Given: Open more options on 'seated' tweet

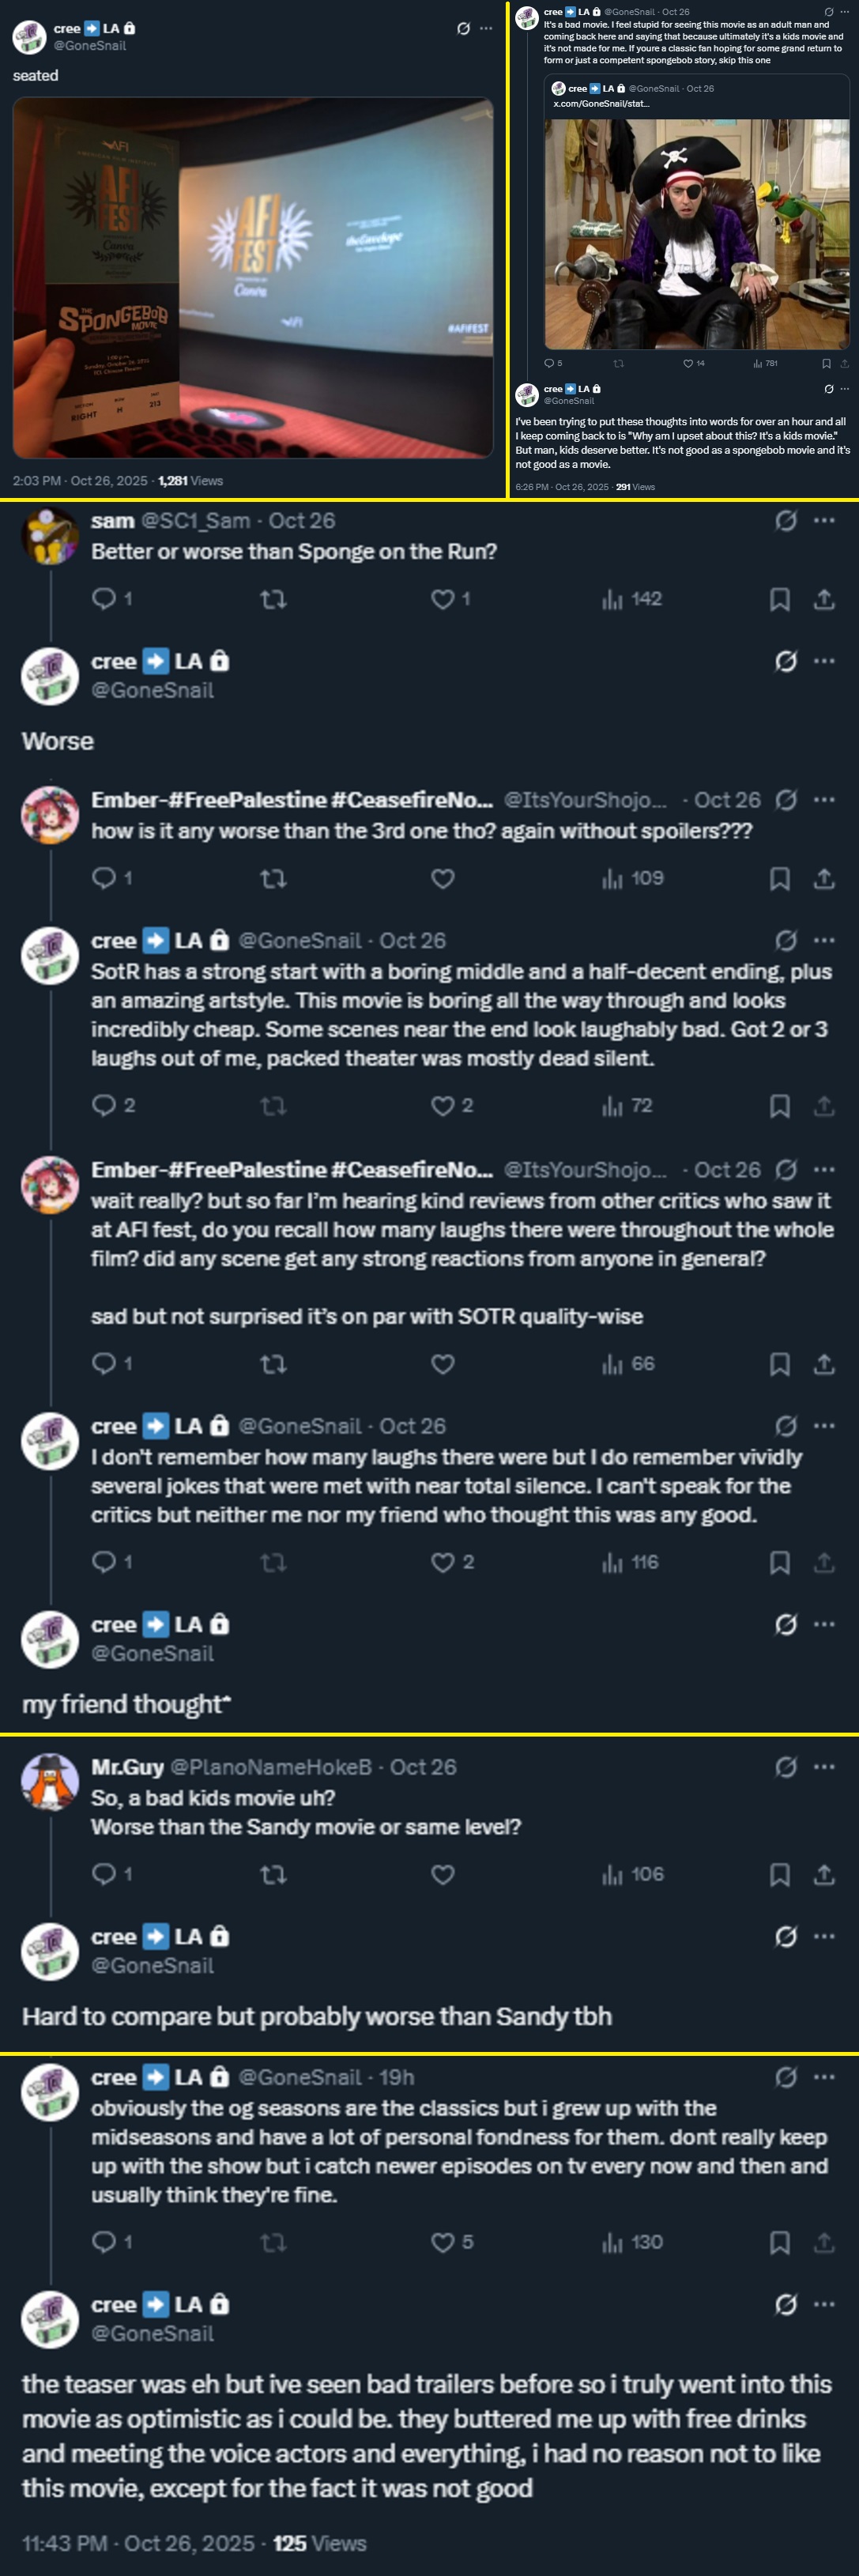Looking at the screenshot, I should pos(487,28).
